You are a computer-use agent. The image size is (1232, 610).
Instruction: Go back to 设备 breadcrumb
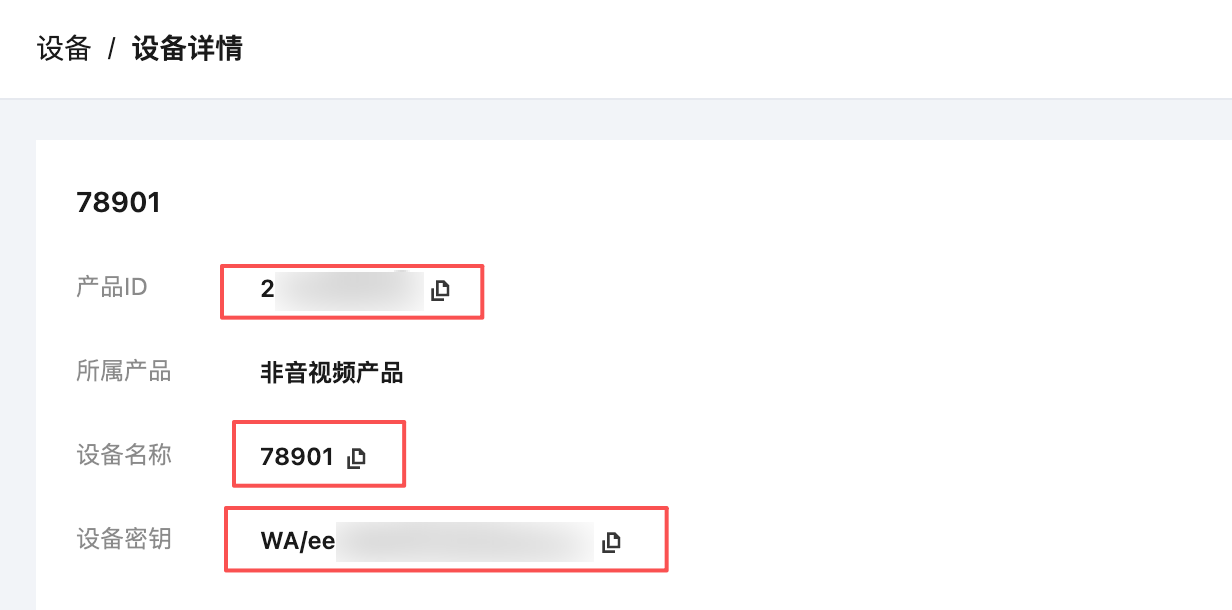tap(64, 48)
